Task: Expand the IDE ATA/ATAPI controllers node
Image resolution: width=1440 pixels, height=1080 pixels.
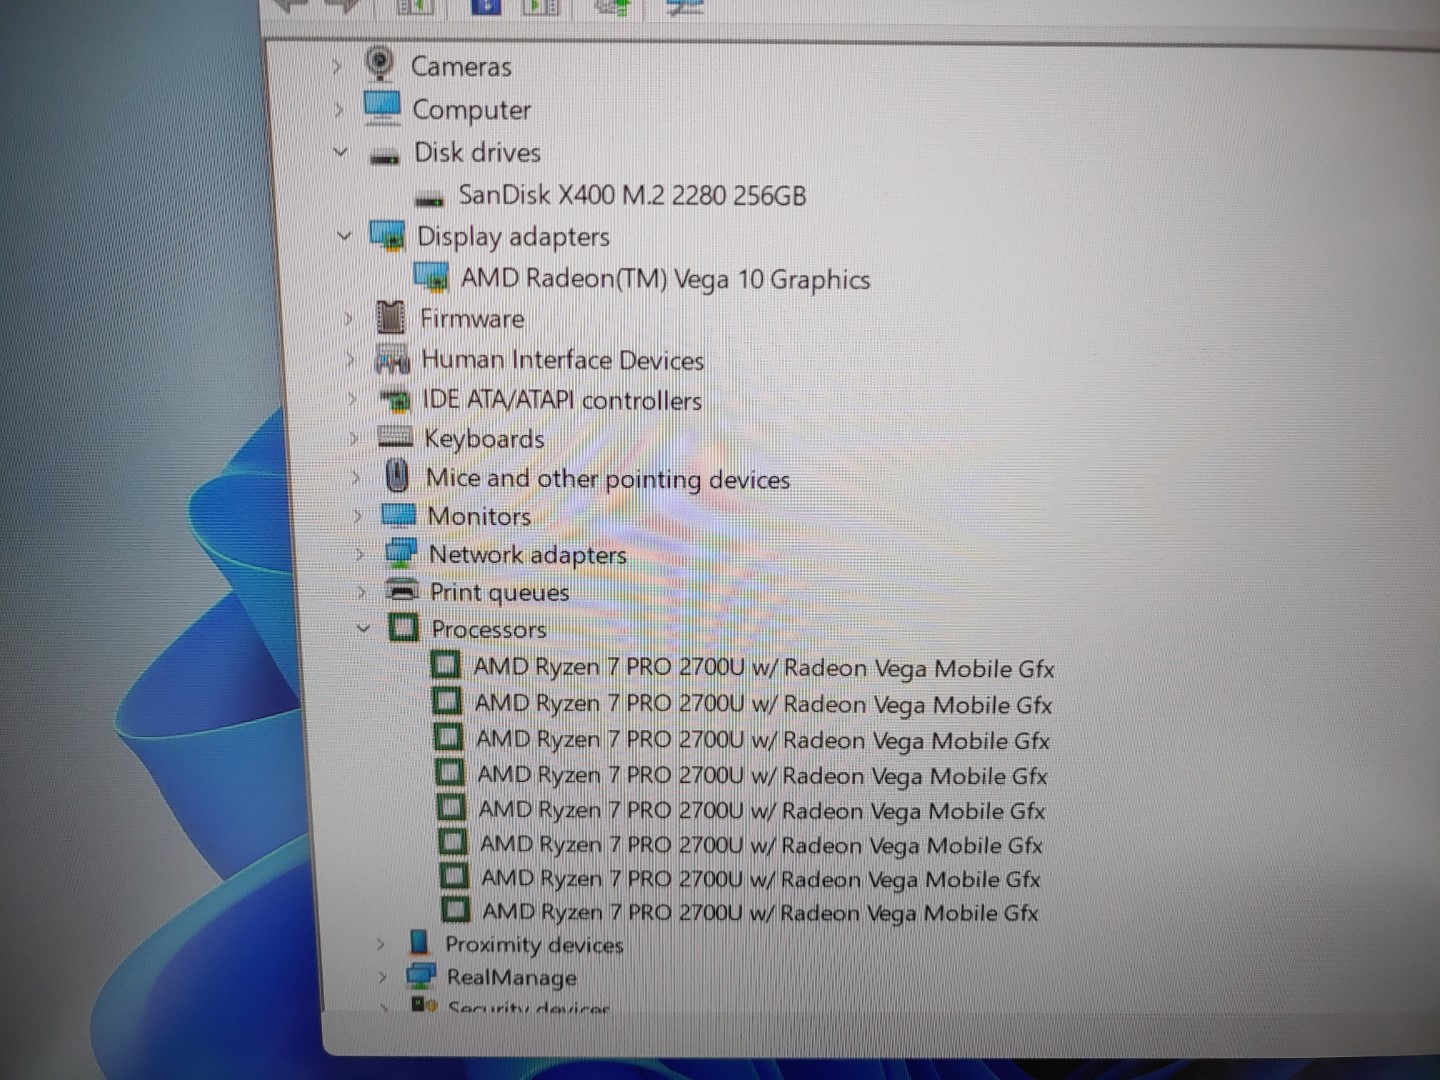Action: click(352, 399)
